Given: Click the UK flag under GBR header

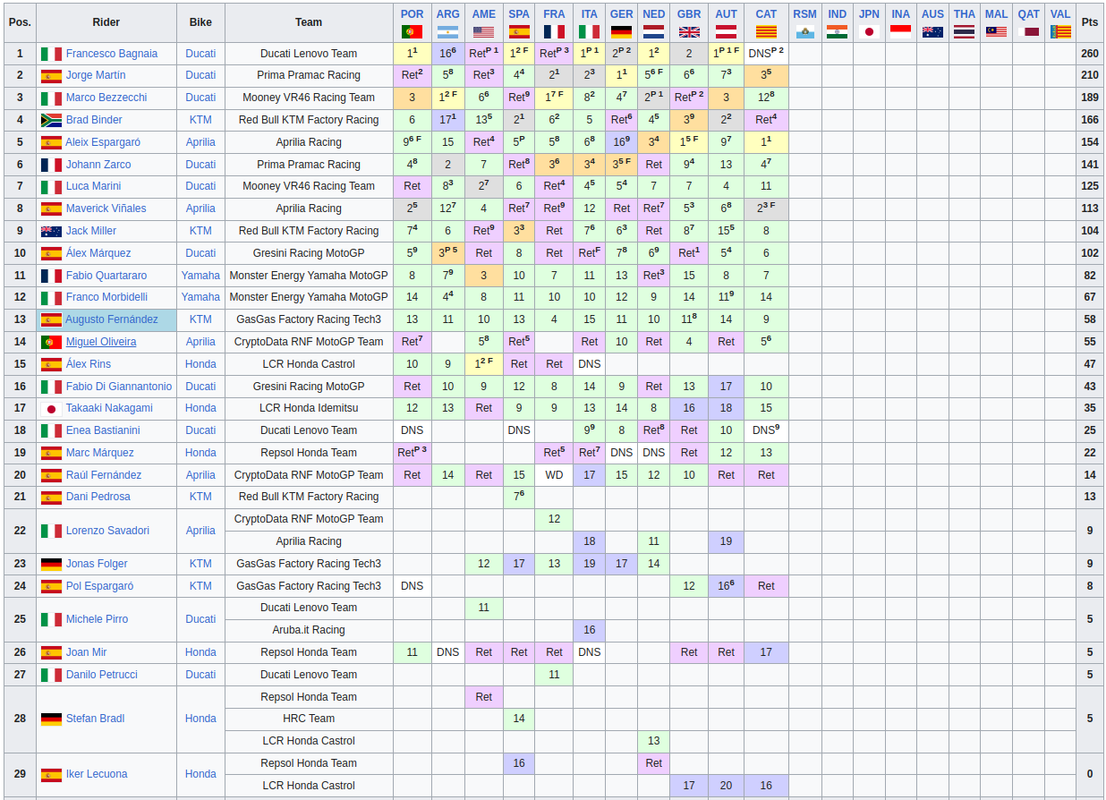Looking at the screenshot, I should 689,32.
